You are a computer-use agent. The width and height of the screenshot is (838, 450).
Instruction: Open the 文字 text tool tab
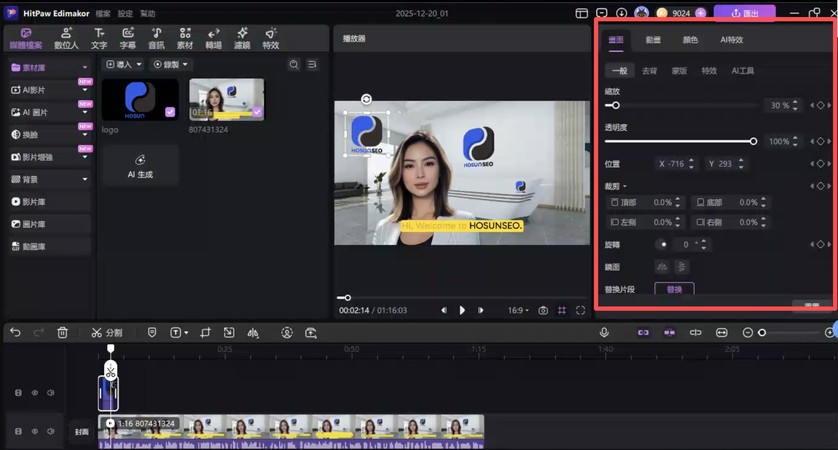(99, 38)
